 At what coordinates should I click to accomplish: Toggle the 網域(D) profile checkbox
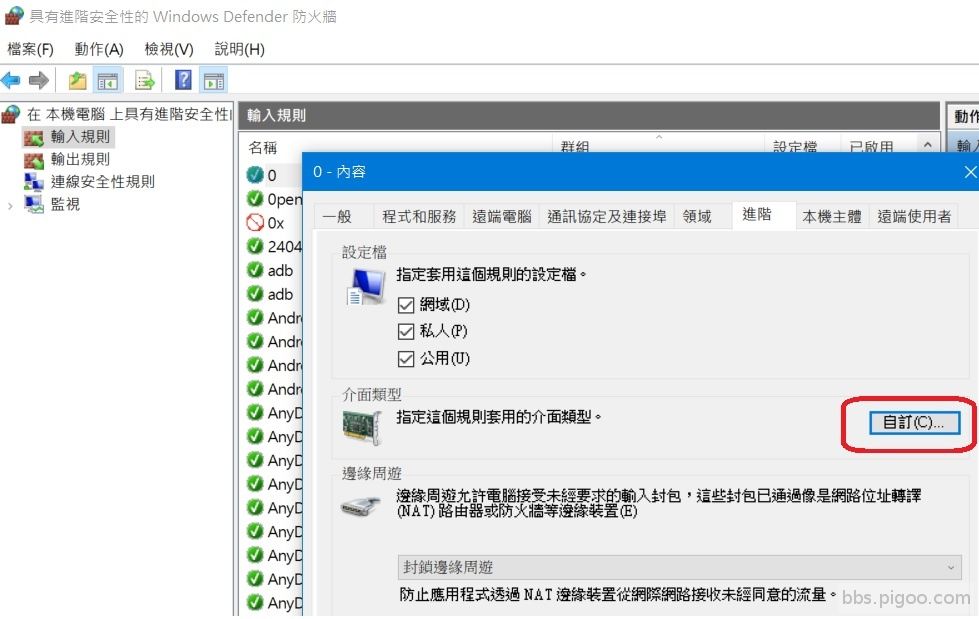coord(406,305)
